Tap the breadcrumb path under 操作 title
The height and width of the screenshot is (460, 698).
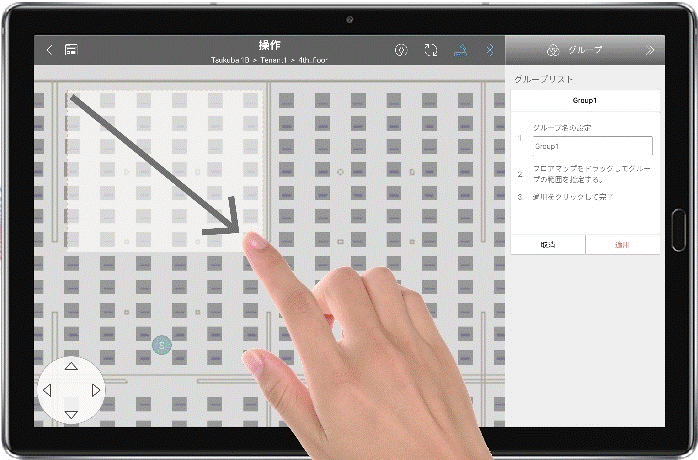(x=269, y=60)
